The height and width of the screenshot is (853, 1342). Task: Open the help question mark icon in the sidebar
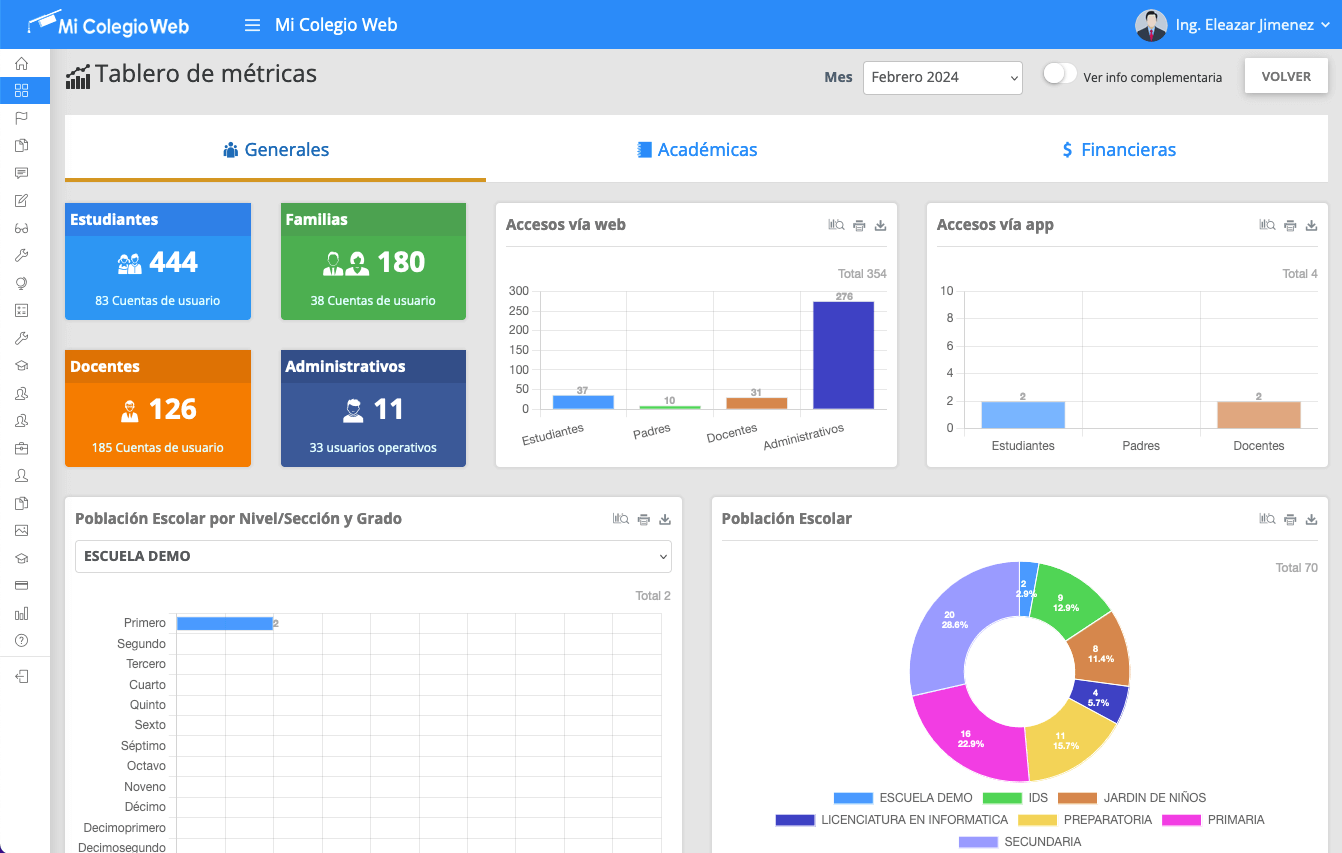tap(22, 640)
